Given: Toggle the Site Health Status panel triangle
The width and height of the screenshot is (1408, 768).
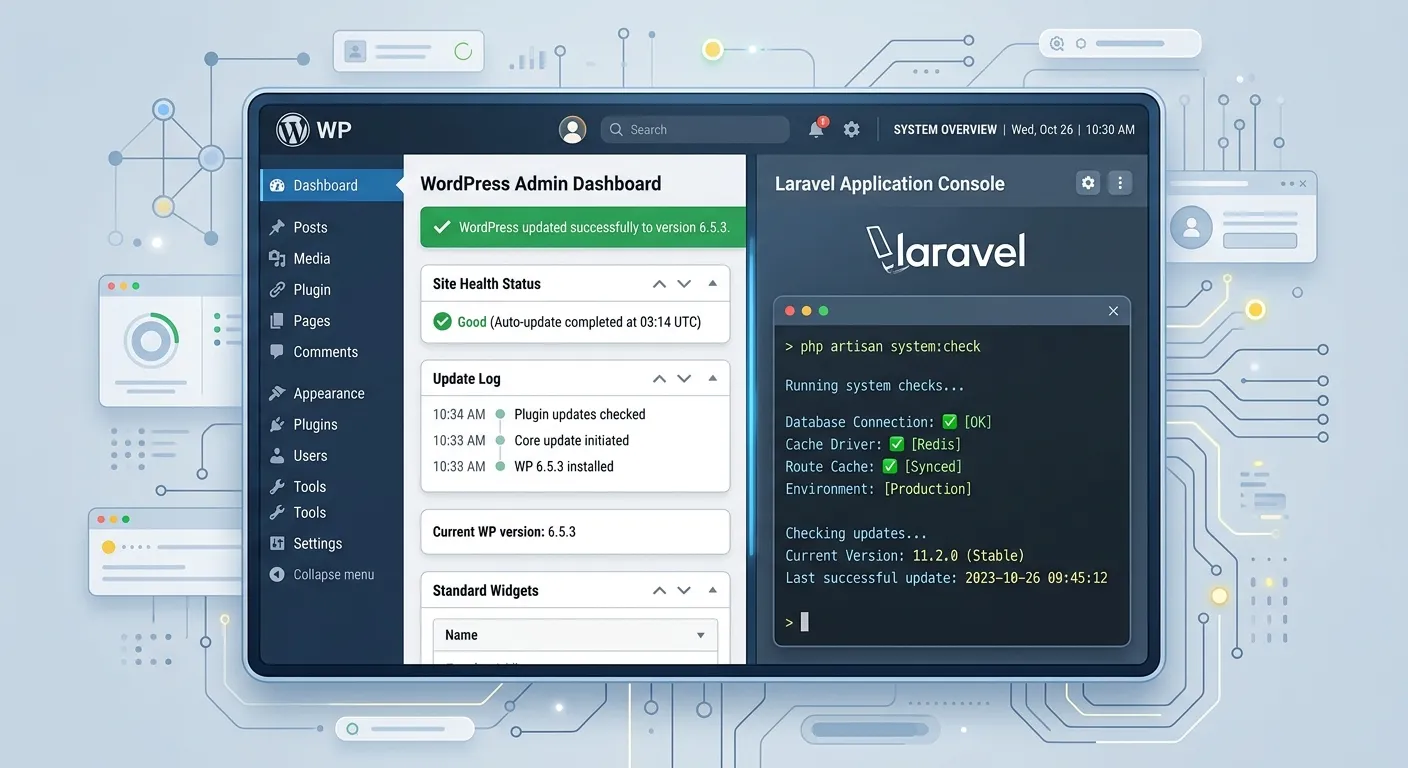Looking at the screenshot, I should 712,284.
